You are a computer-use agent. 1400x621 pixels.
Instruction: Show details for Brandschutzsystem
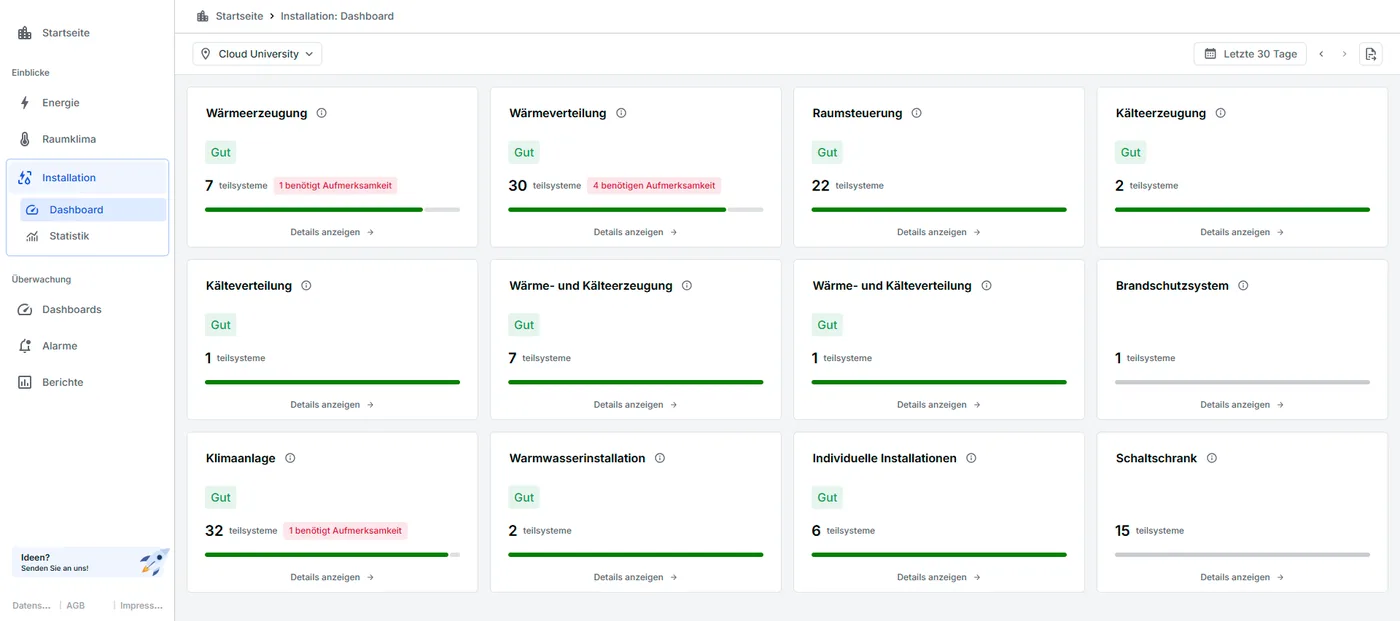(x=1242, y=405)
